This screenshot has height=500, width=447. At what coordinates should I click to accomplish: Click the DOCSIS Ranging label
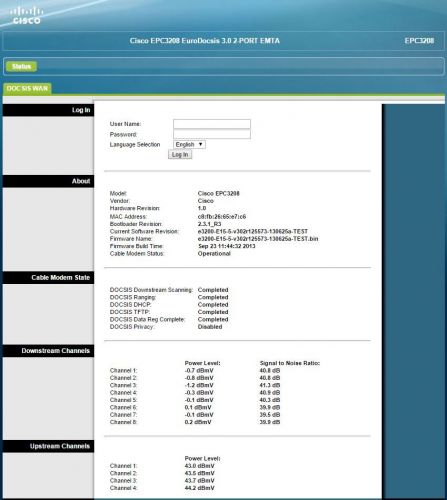[x=133, y=297]
